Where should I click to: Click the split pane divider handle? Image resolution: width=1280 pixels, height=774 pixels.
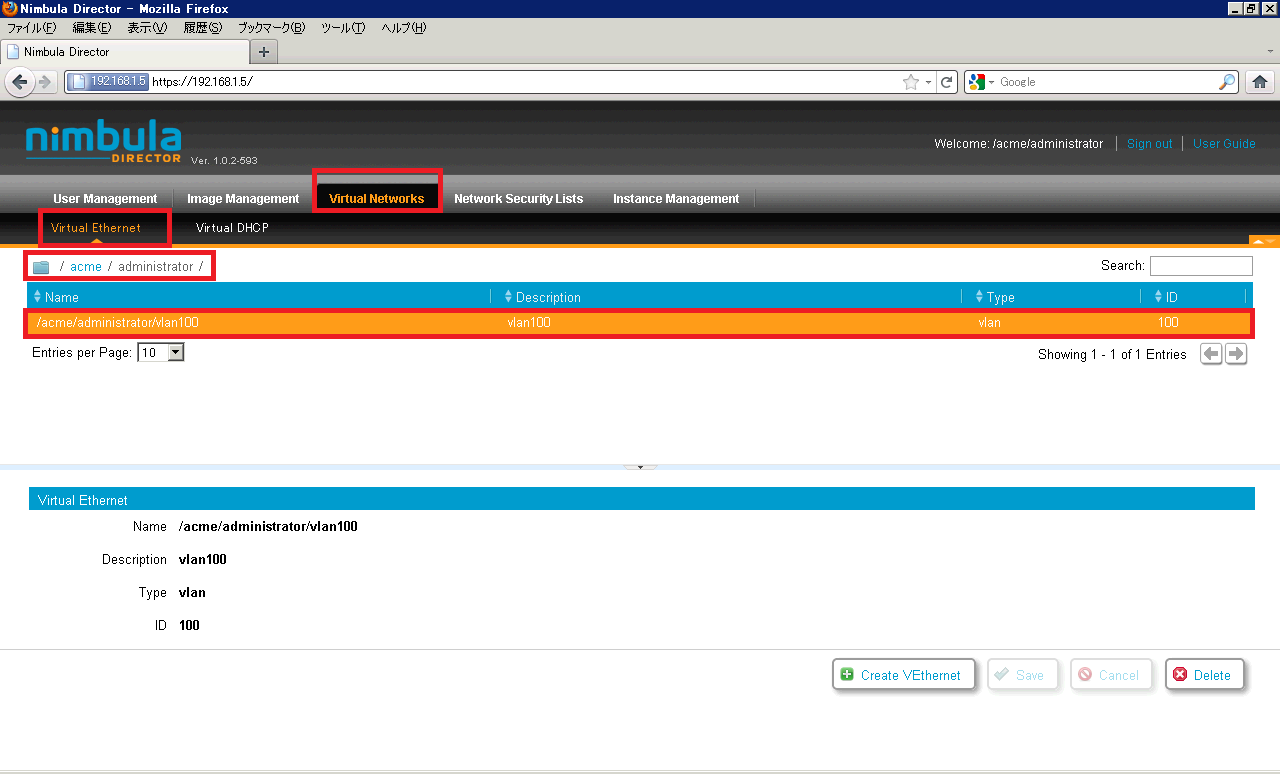tap(640, 467)
